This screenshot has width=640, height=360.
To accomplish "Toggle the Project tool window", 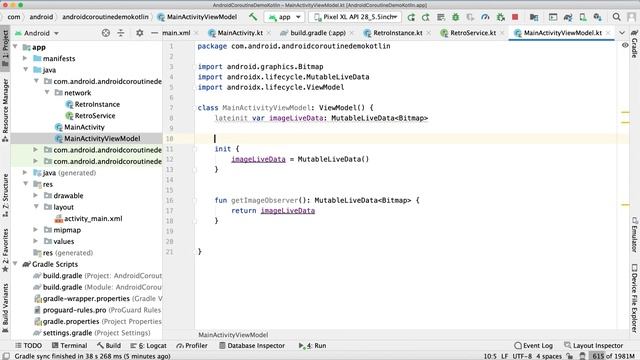I will click(5, 47).
